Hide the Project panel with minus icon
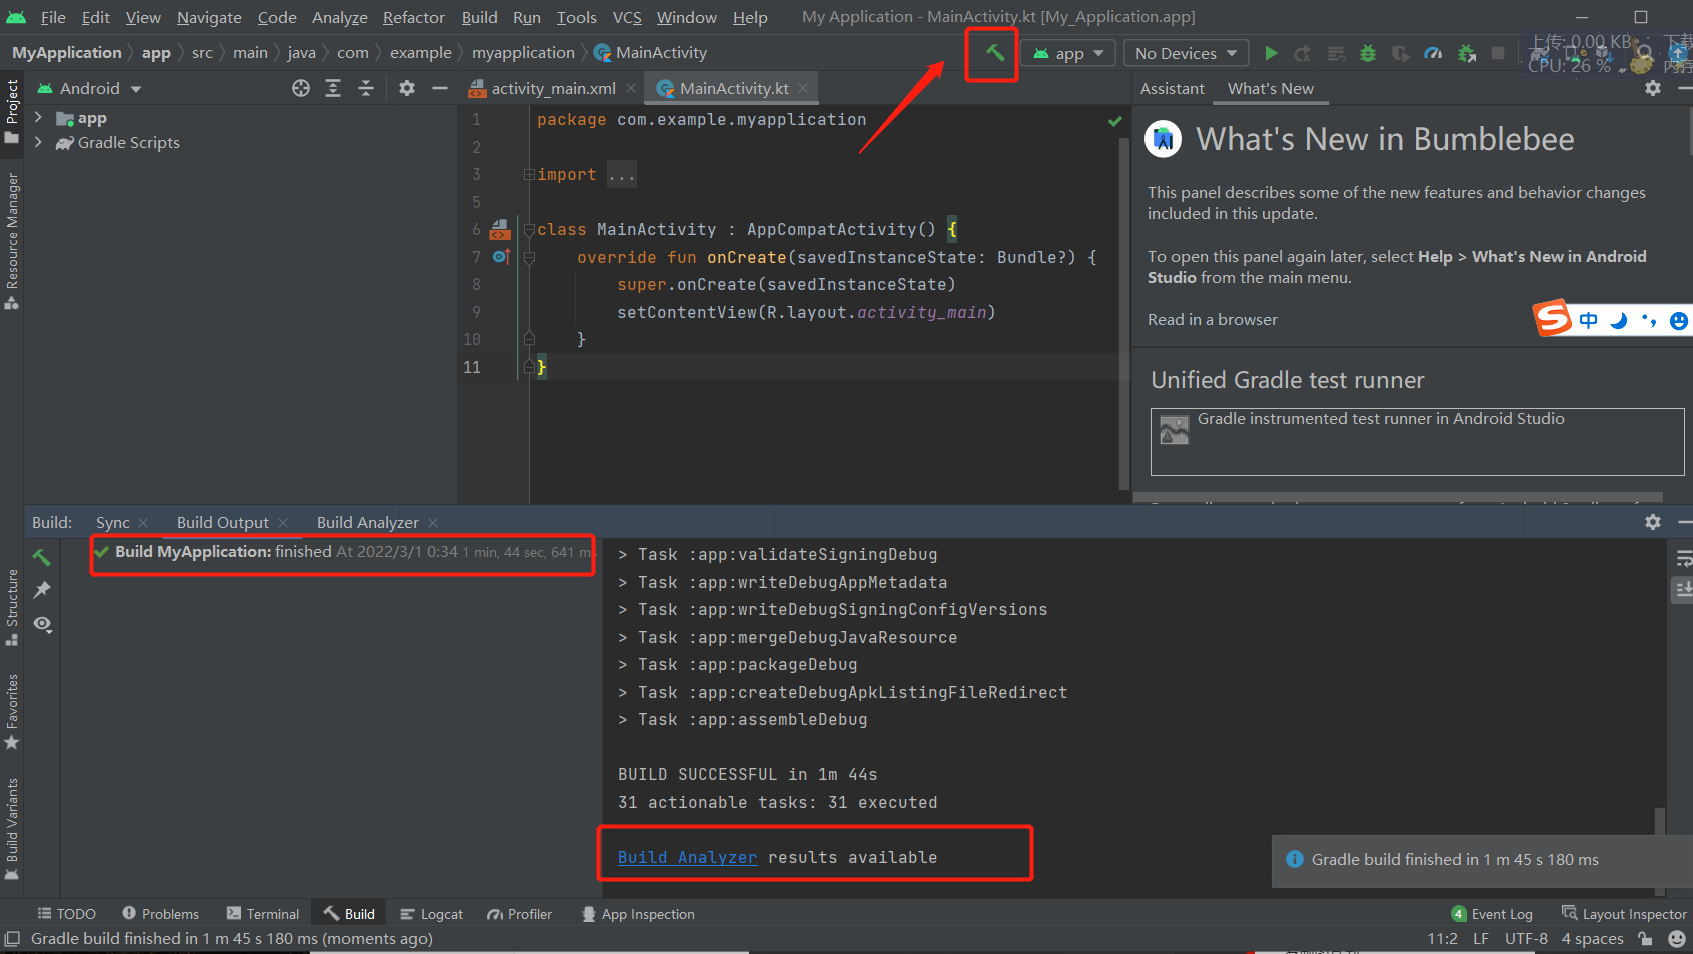 439,88
